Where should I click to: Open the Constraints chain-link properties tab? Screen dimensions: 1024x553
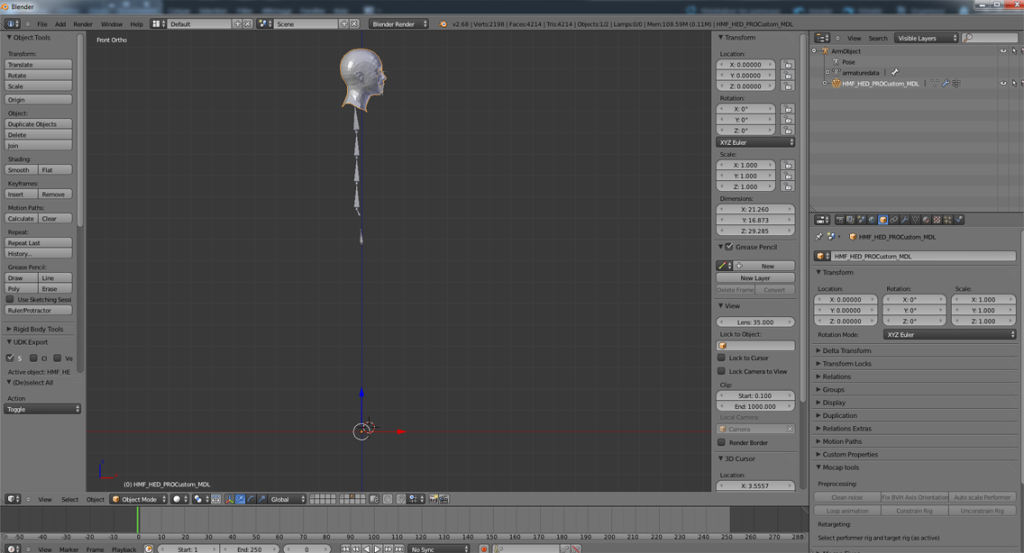894,220
